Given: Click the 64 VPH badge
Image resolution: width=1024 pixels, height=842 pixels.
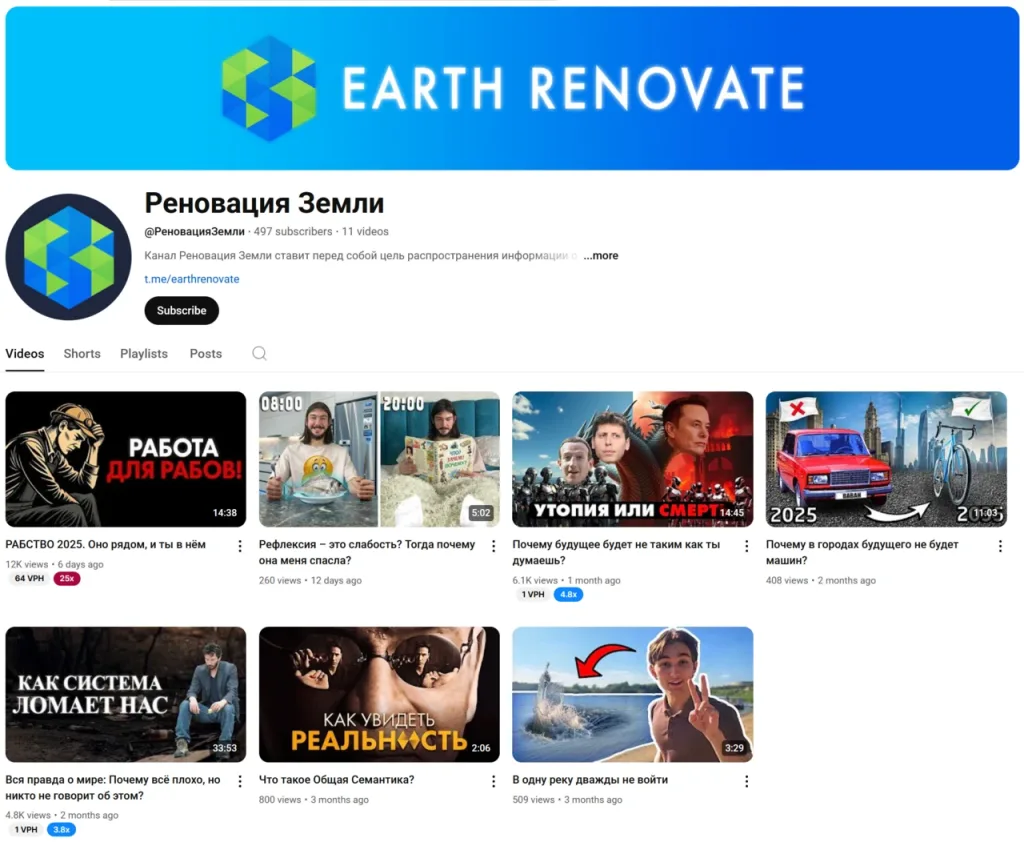Looking at the screenshot, I should (x=29, y=578).
